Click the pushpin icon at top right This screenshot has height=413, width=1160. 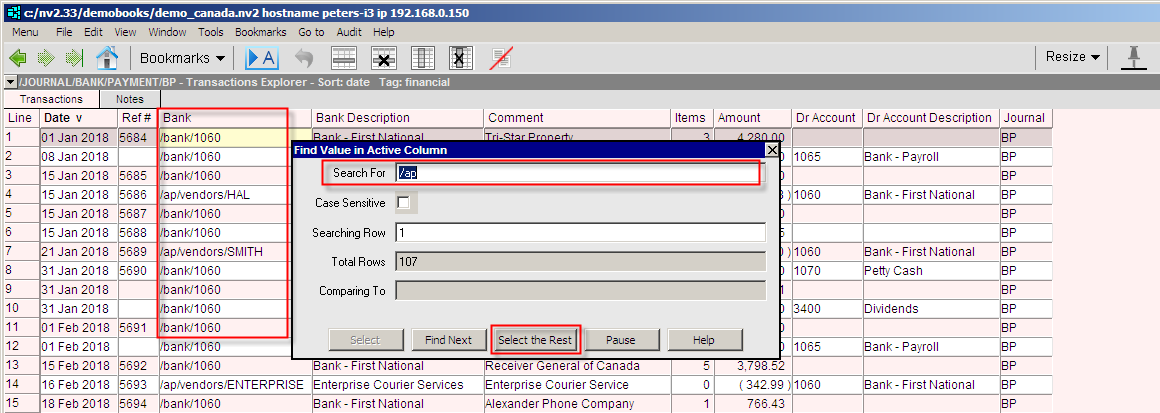click(x=1134, y=57)
